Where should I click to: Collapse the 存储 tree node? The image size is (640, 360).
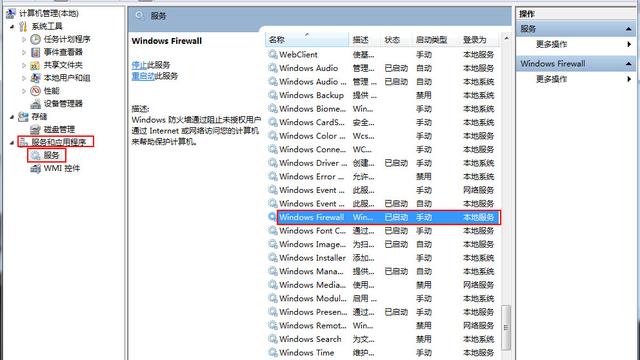[x=12, y=117]
